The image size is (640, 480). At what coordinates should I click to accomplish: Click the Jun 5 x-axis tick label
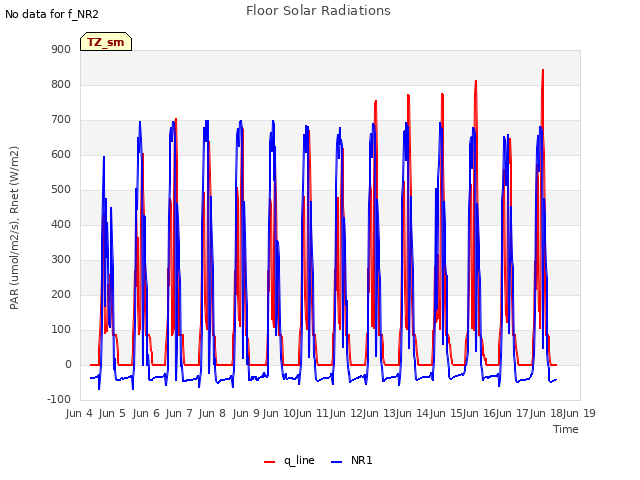112,413
